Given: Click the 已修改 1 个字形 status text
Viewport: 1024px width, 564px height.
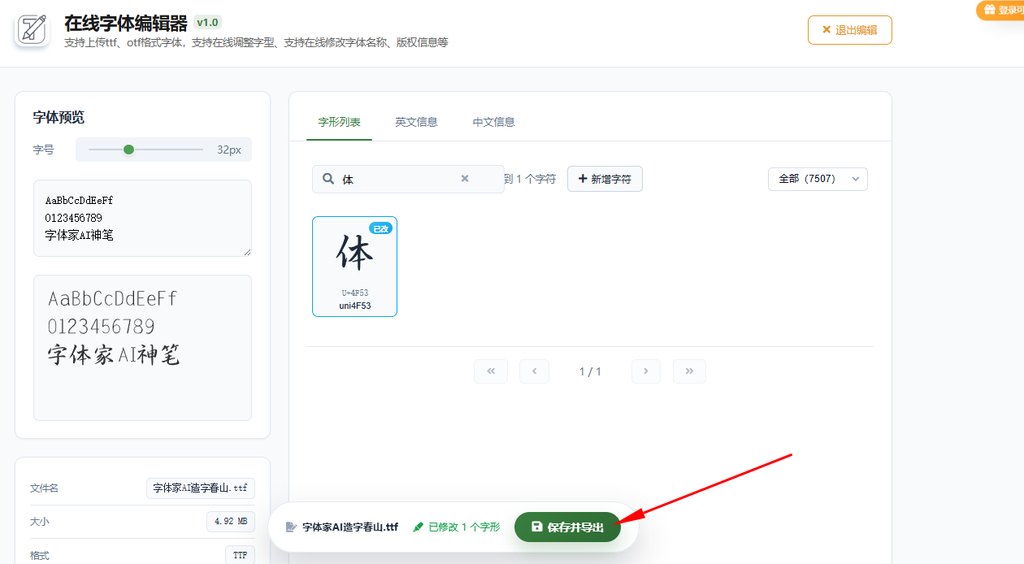Looking at the screenshot, I should tap(464, 527).
